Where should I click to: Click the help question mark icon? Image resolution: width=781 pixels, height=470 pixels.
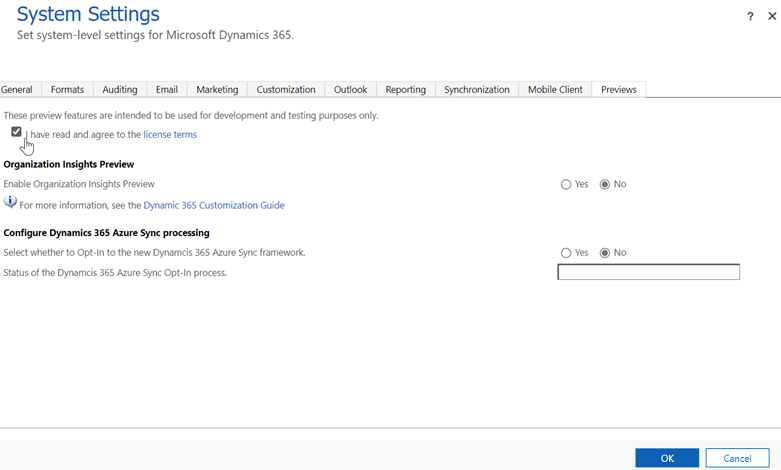click(750, 17)
